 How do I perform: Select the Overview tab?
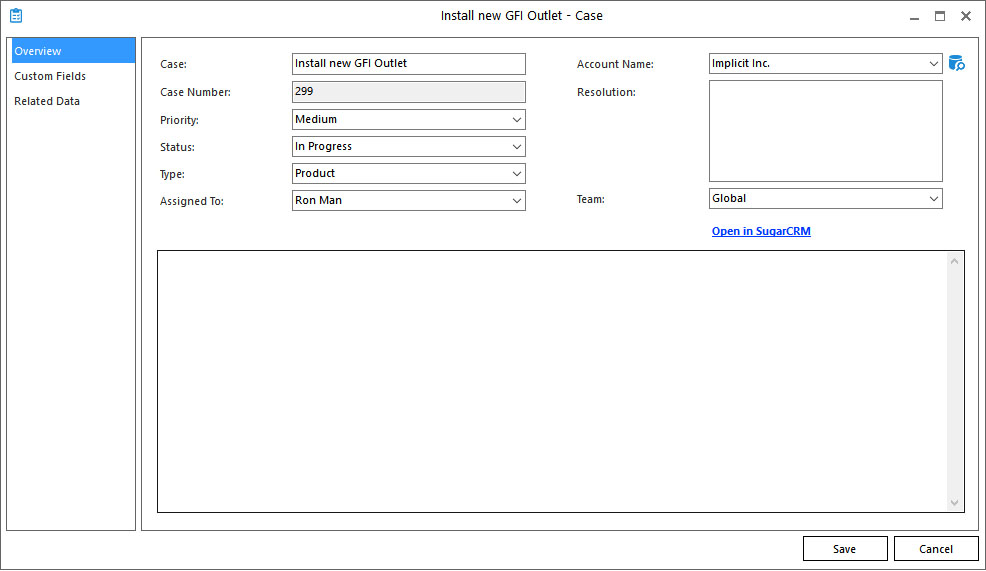(x=38, y=51)
